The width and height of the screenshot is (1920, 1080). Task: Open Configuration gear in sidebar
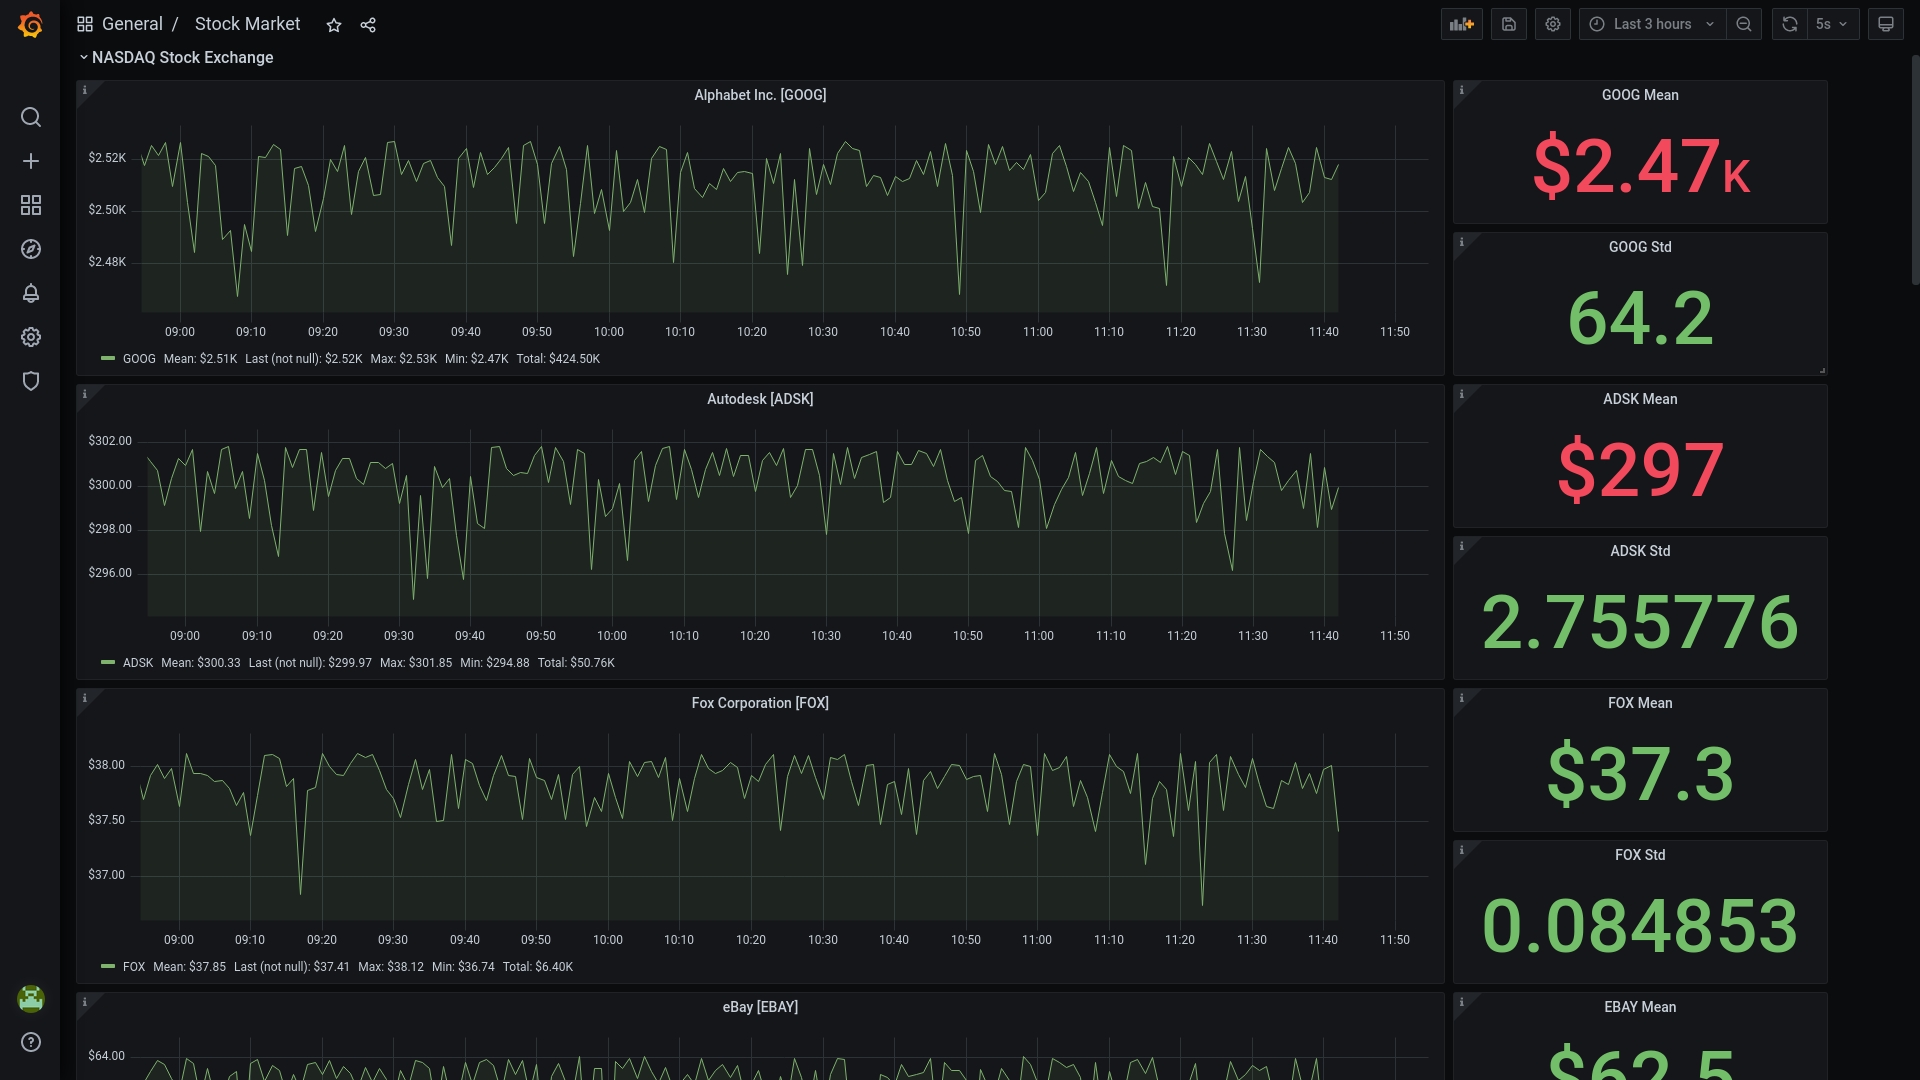[31, 337]
